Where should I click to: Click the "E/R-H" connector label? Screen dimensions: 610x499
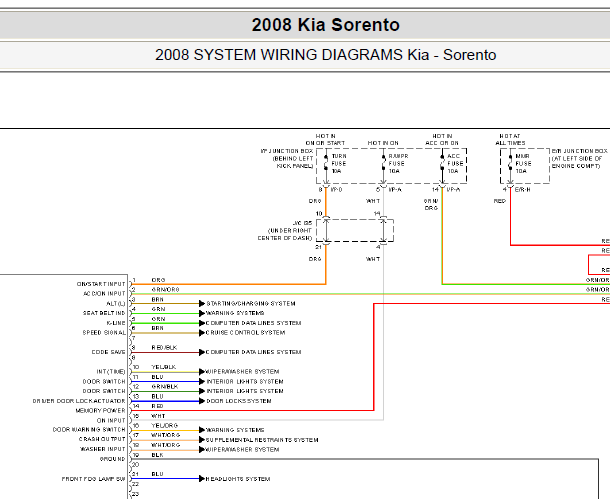pyautogui.click(x=522, y=190)
